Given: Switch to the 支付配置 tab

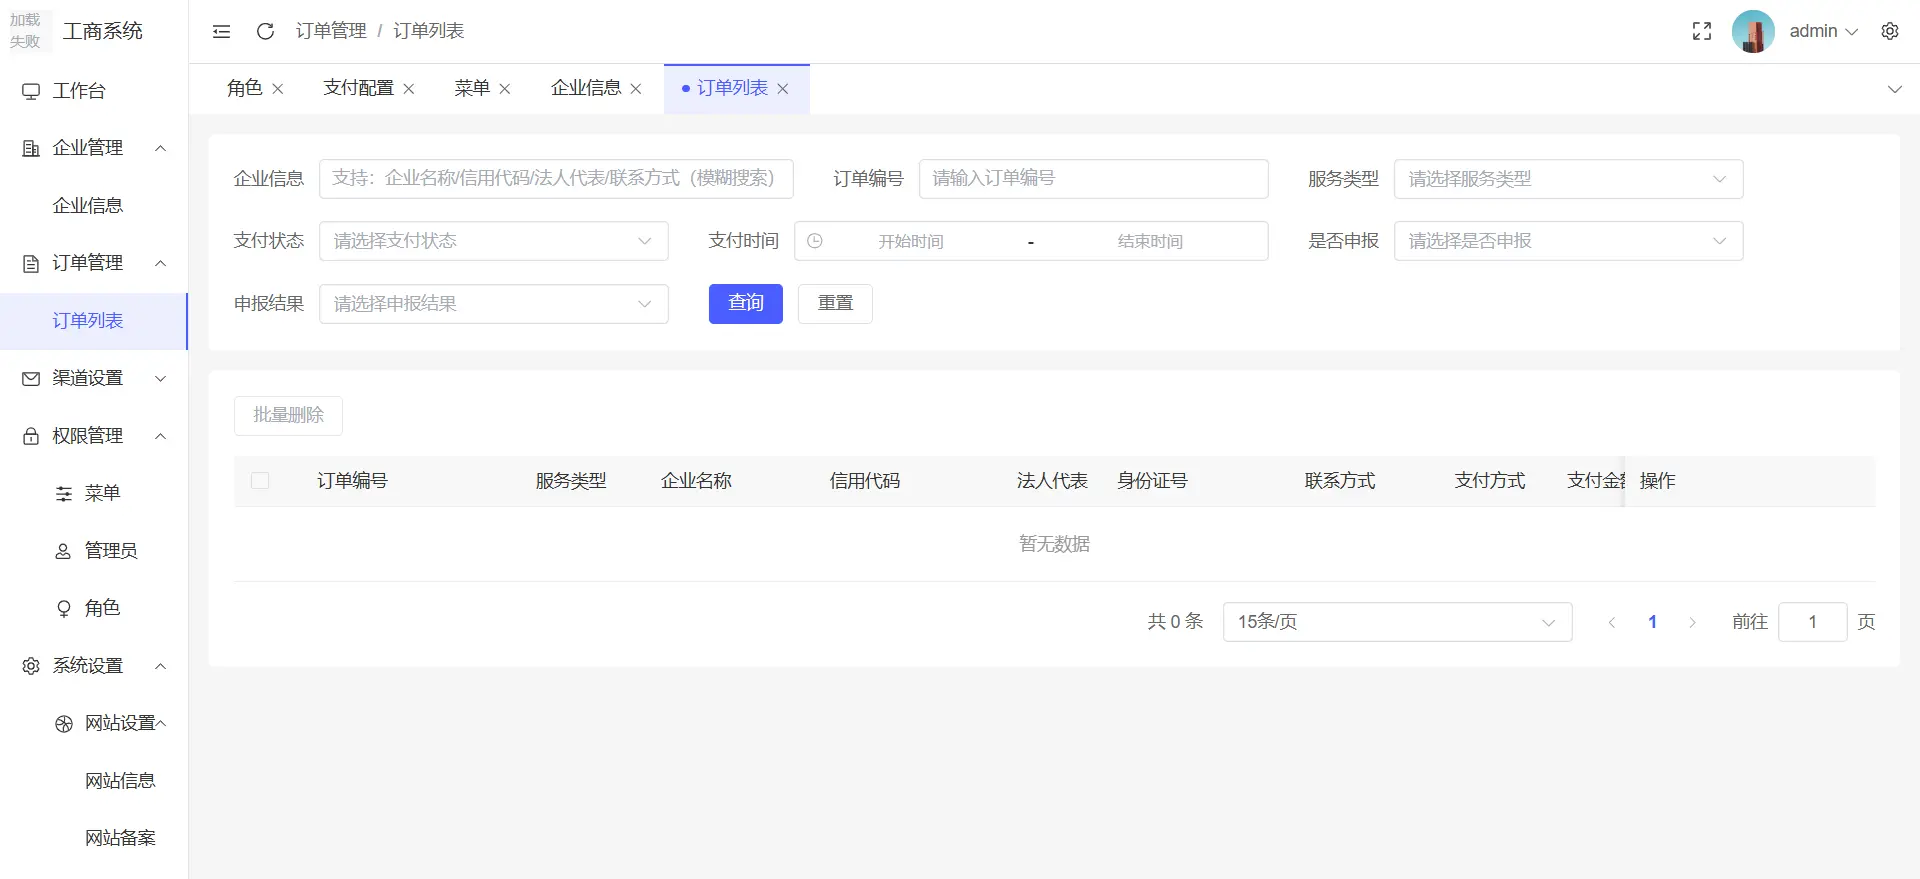Looking at the screenshot, I should click(x=358, y=88).
